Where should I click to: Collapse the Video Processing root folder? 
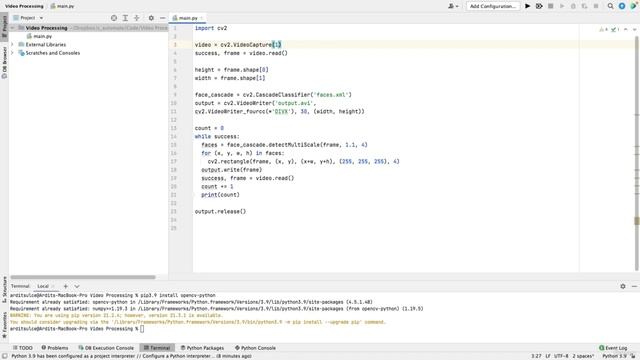pyautogui.click(x=12, y=28)
